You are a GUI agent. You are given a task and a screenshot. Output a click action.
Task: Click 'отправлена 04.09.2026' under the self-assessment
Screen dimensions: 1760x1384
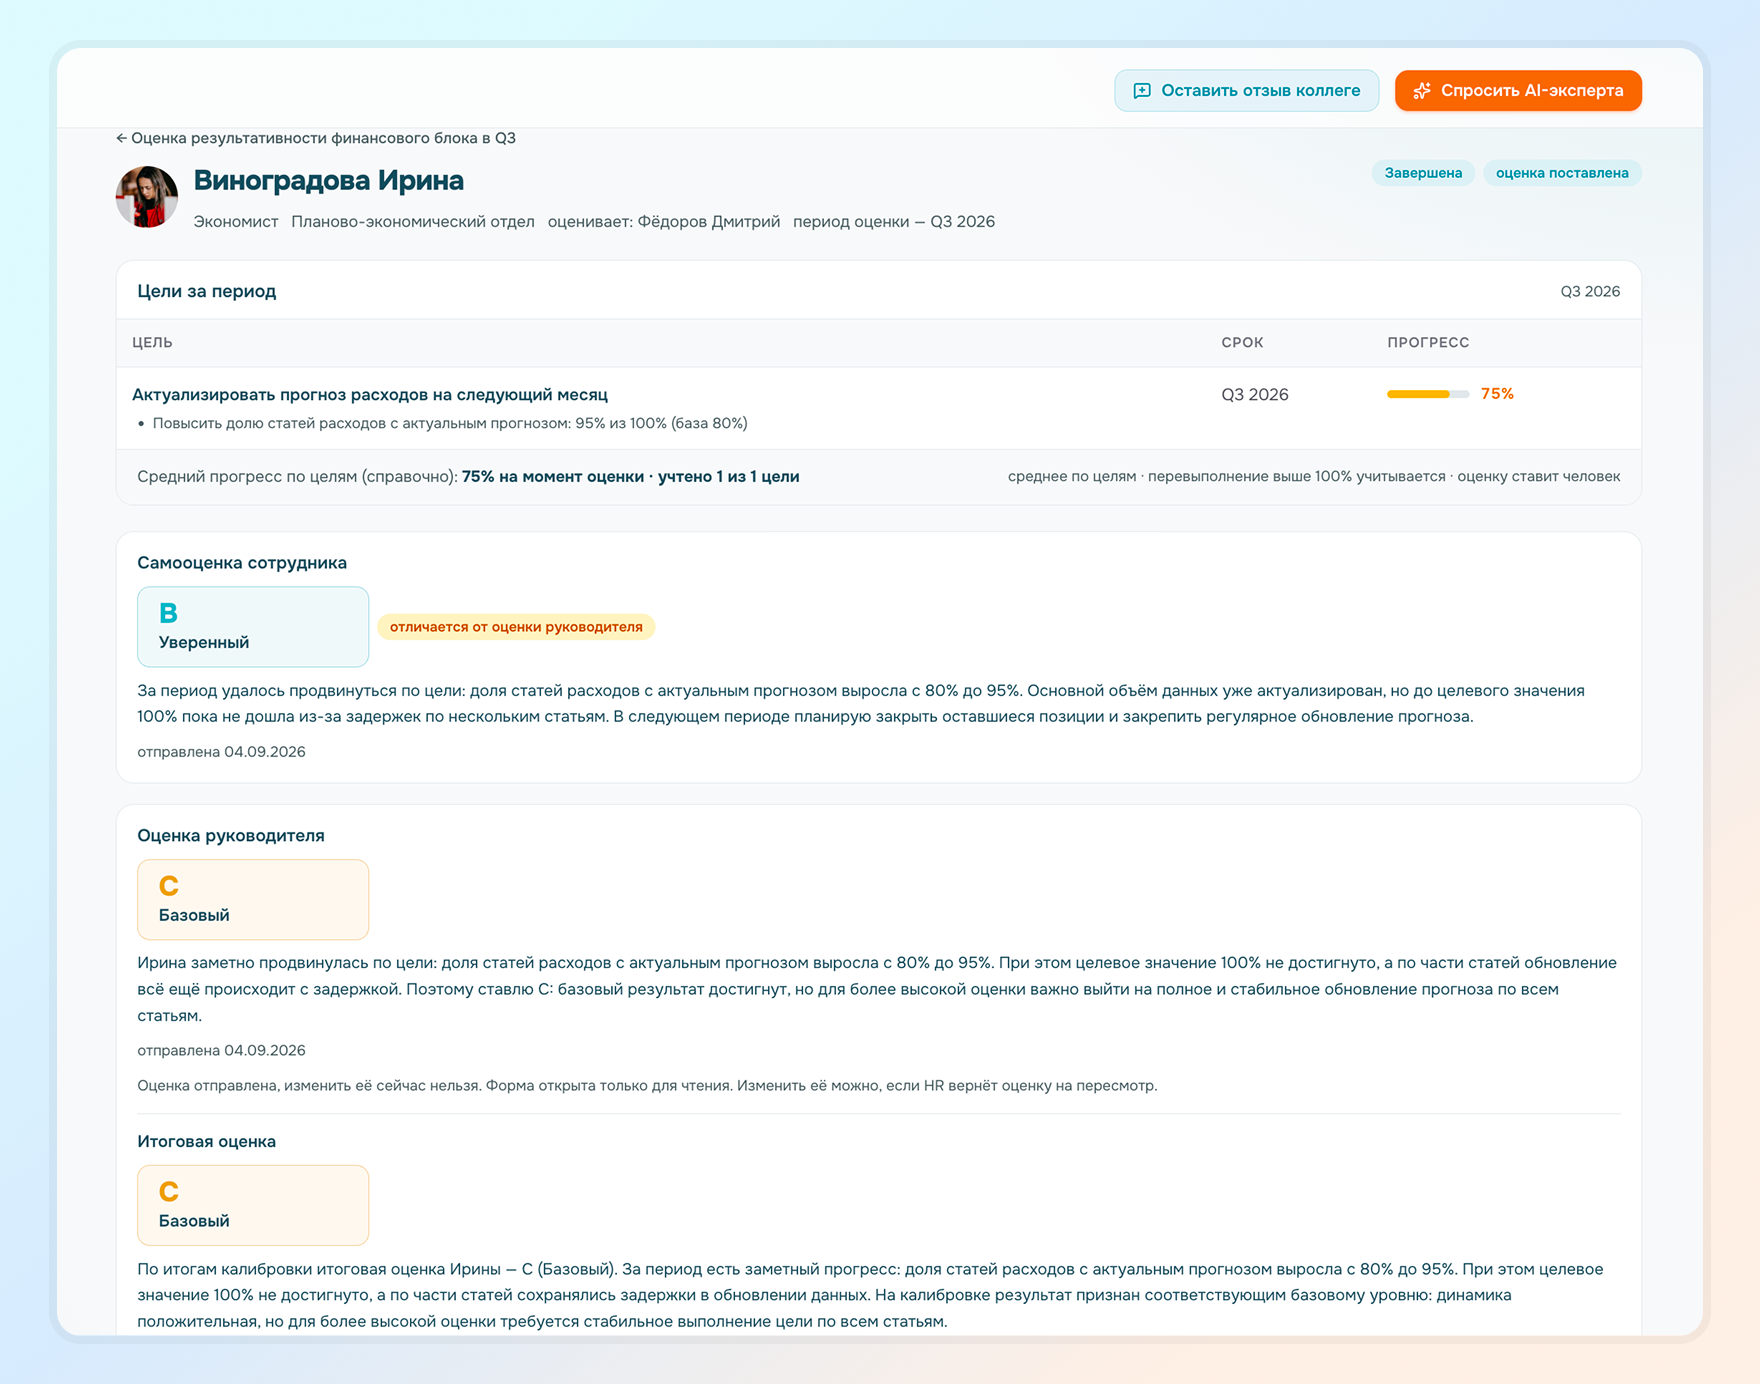tap(221, 752)
